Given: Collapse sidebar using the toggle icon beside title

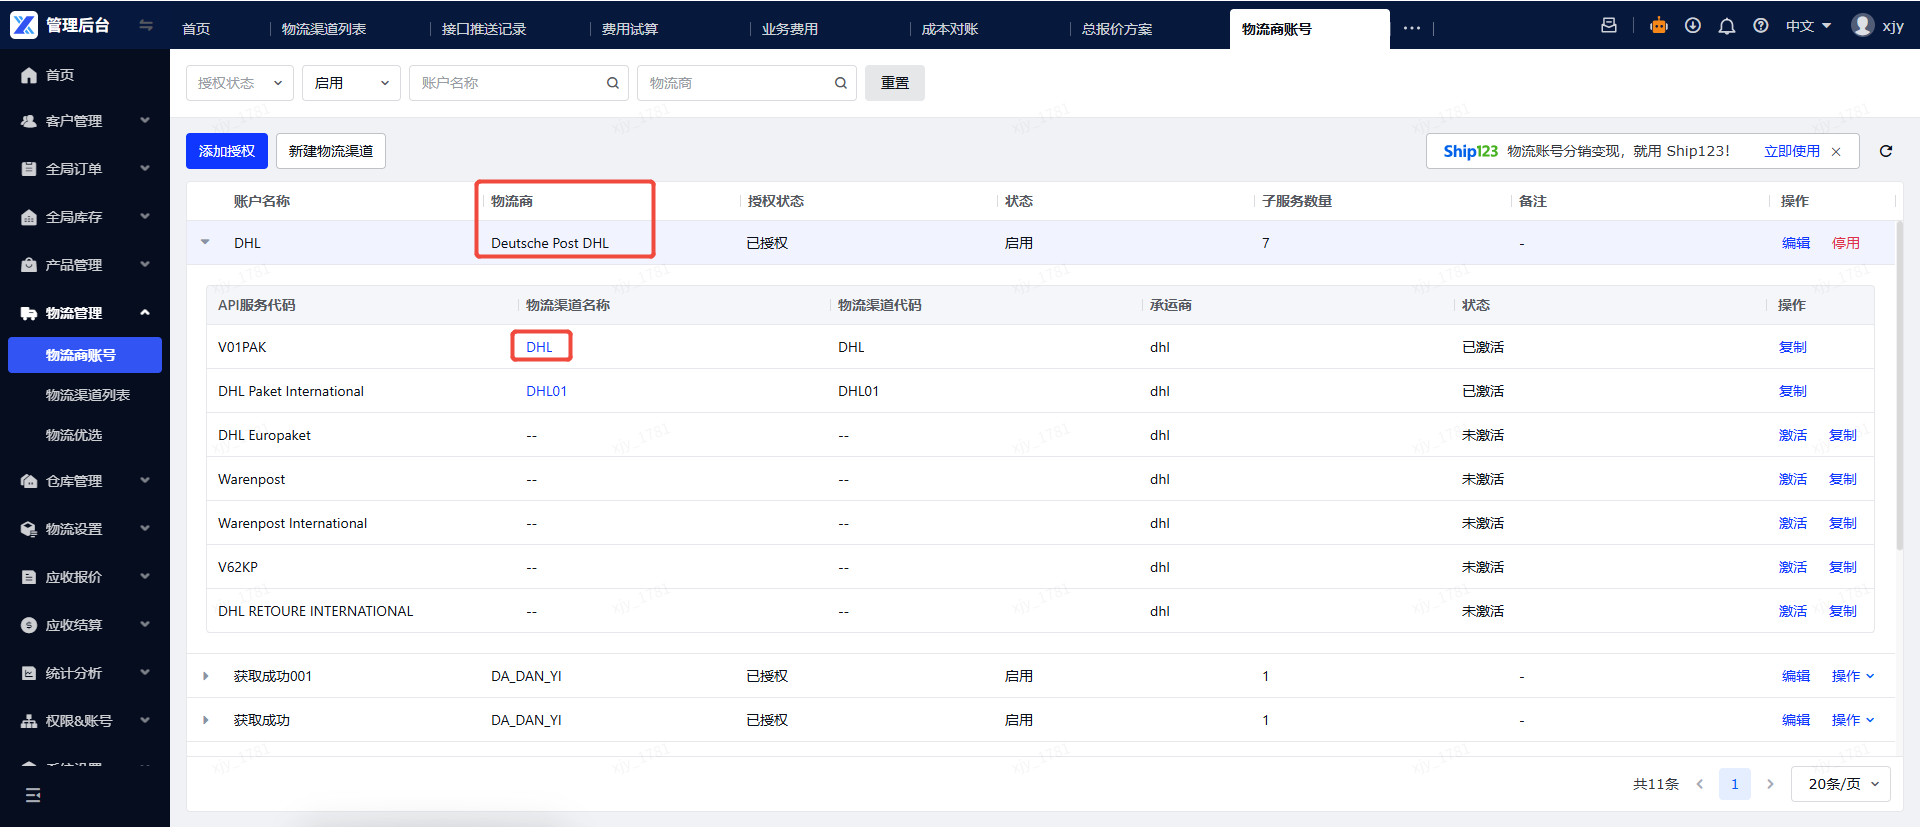Looking at the screenshot, I should point(146,25).
